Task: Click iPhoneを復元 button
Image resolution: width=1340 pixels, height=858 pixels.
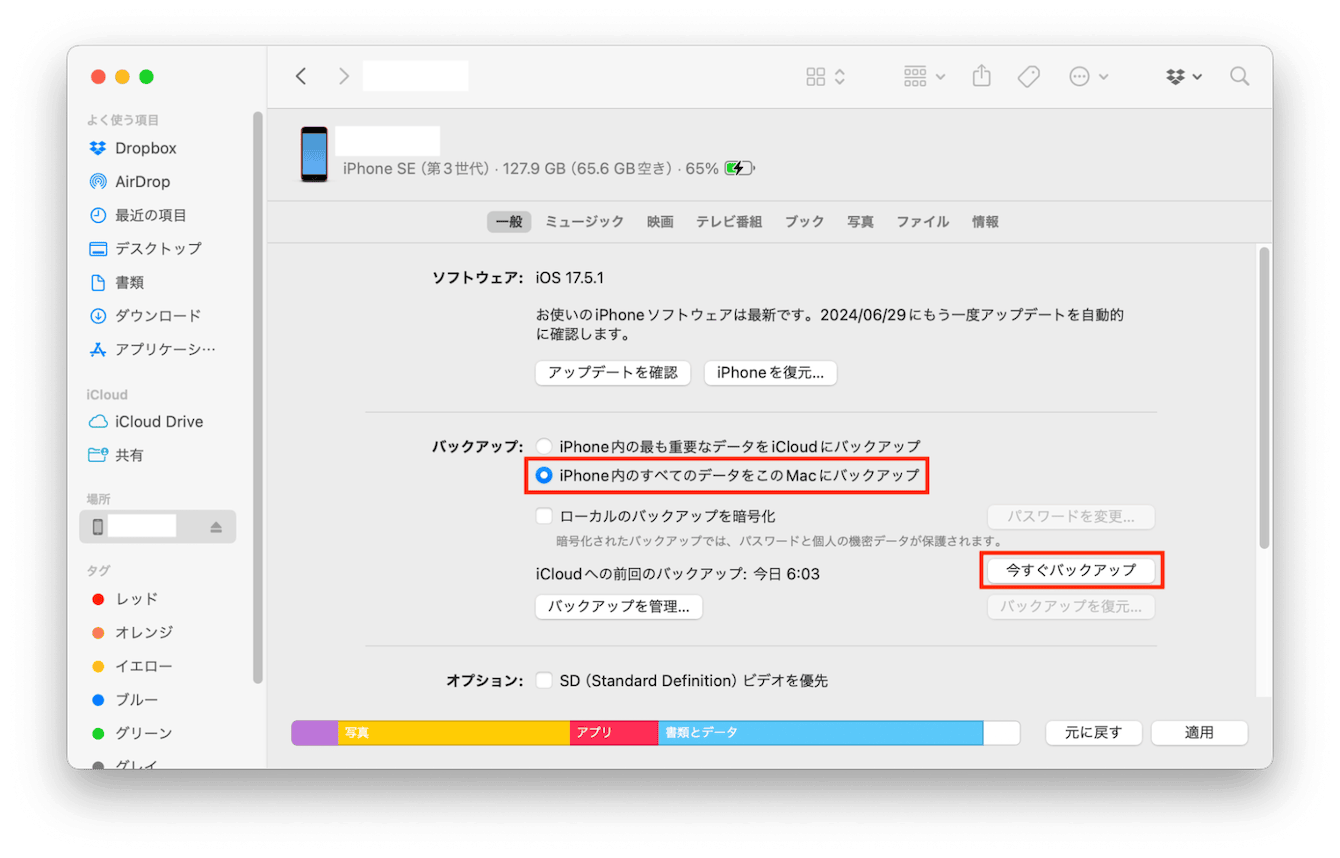Action: (x=770, y=373)
